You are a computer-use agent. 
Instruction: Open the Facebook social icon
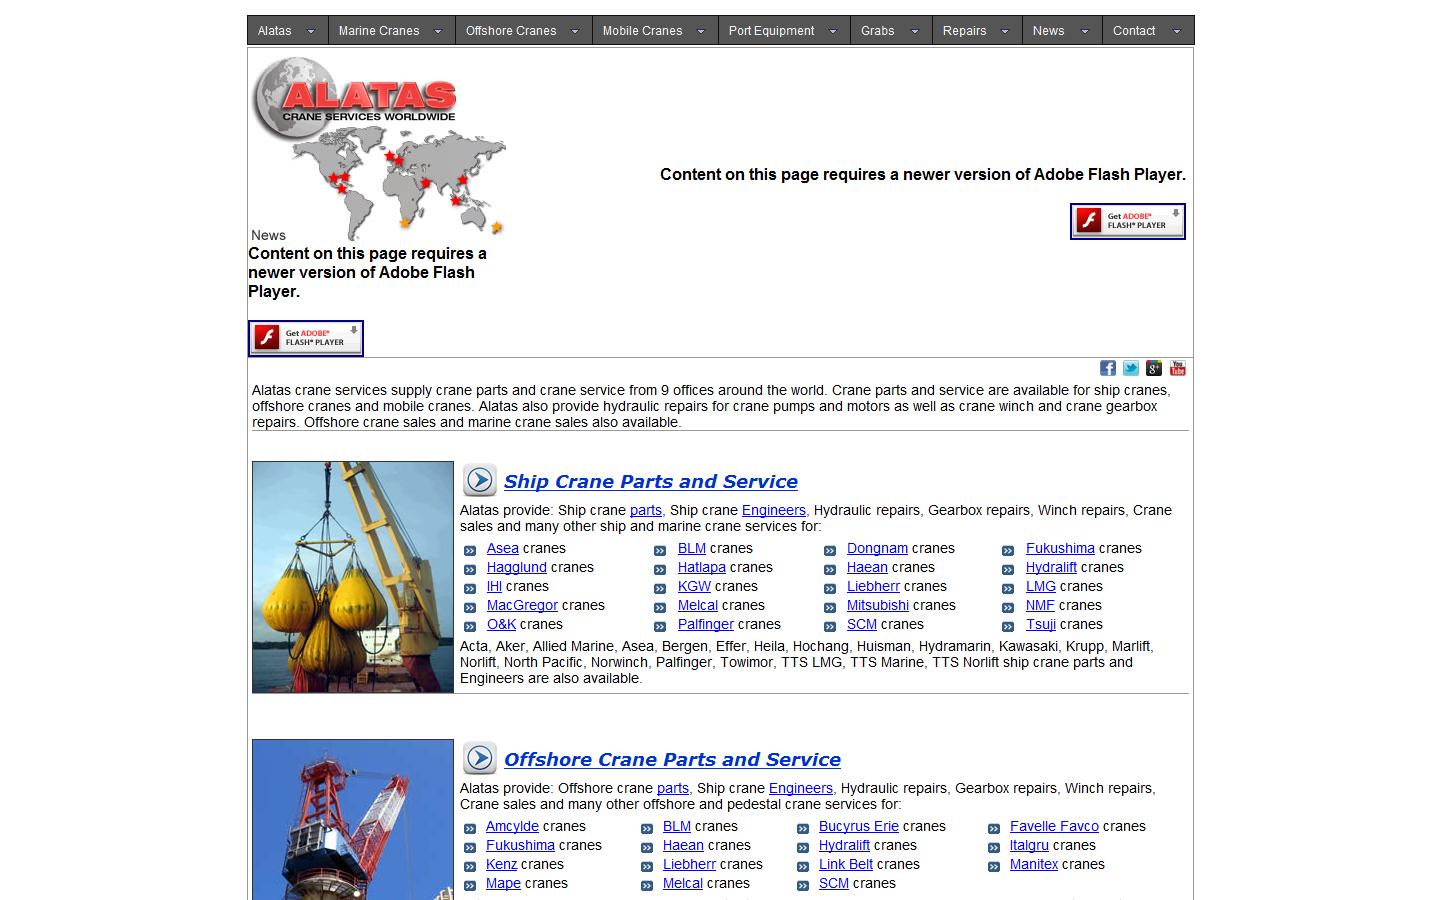pos(1108,368)
